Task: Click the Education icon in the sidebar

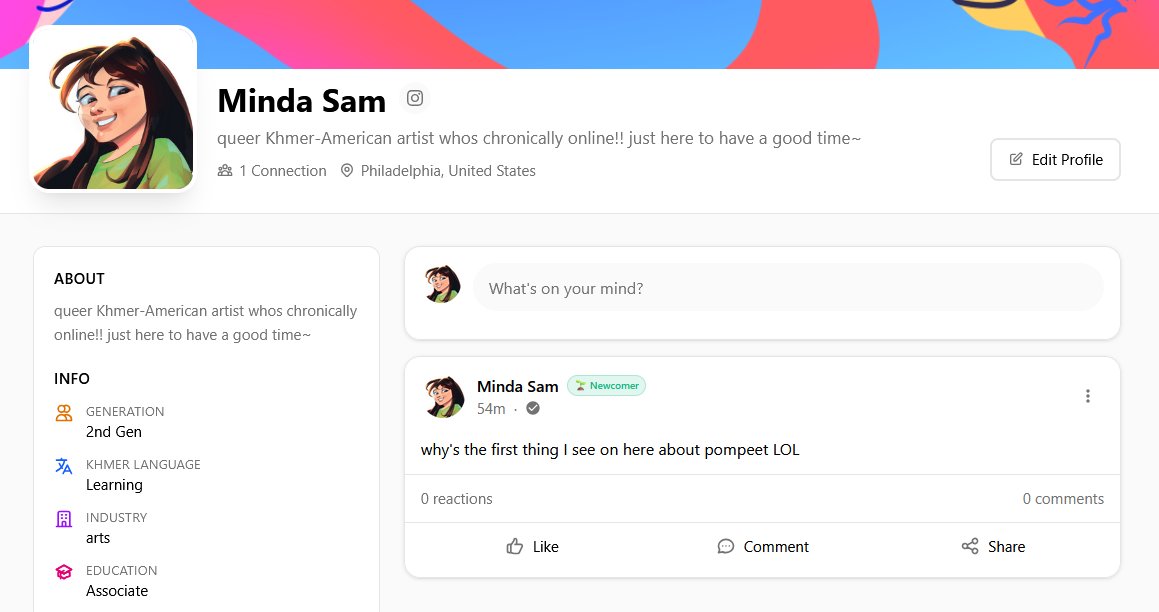Action: coord(63,571)
